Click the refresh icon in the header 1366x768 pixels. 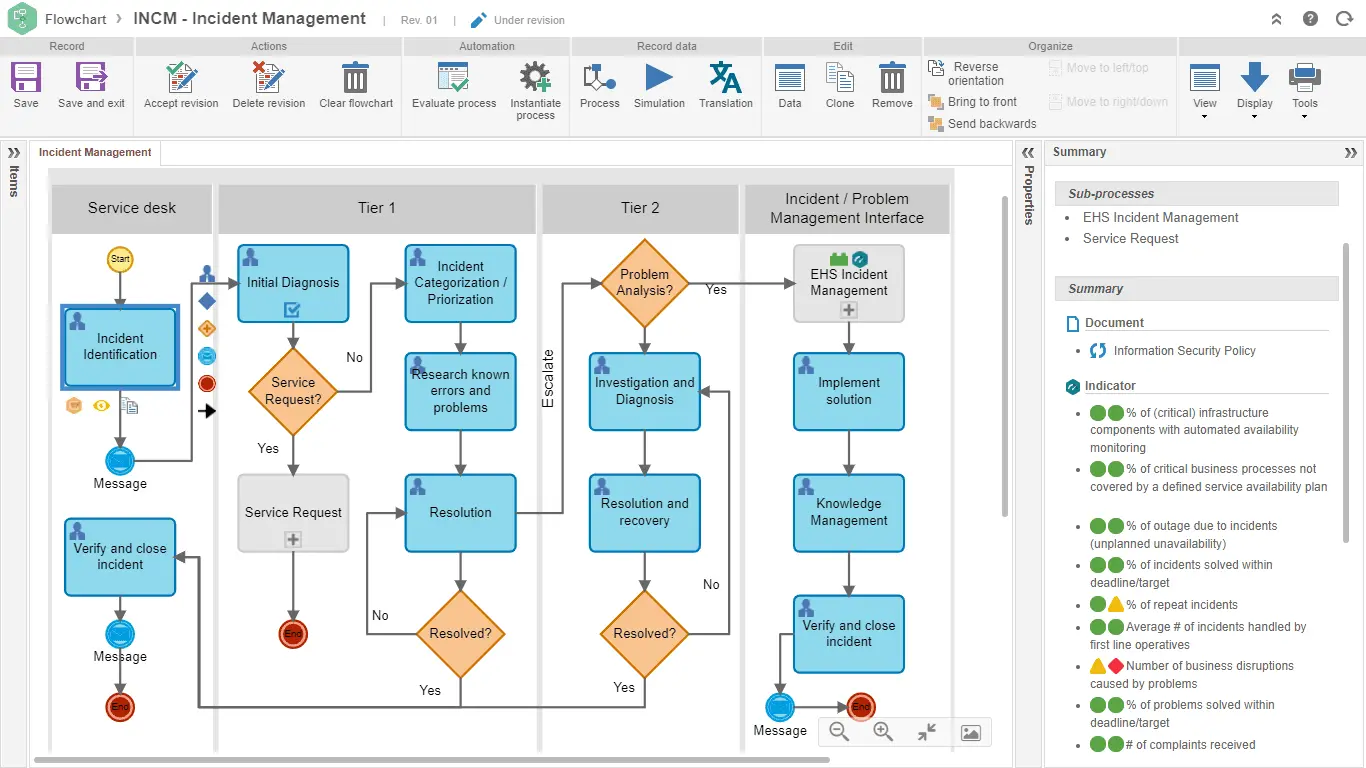pos(1344,19)
